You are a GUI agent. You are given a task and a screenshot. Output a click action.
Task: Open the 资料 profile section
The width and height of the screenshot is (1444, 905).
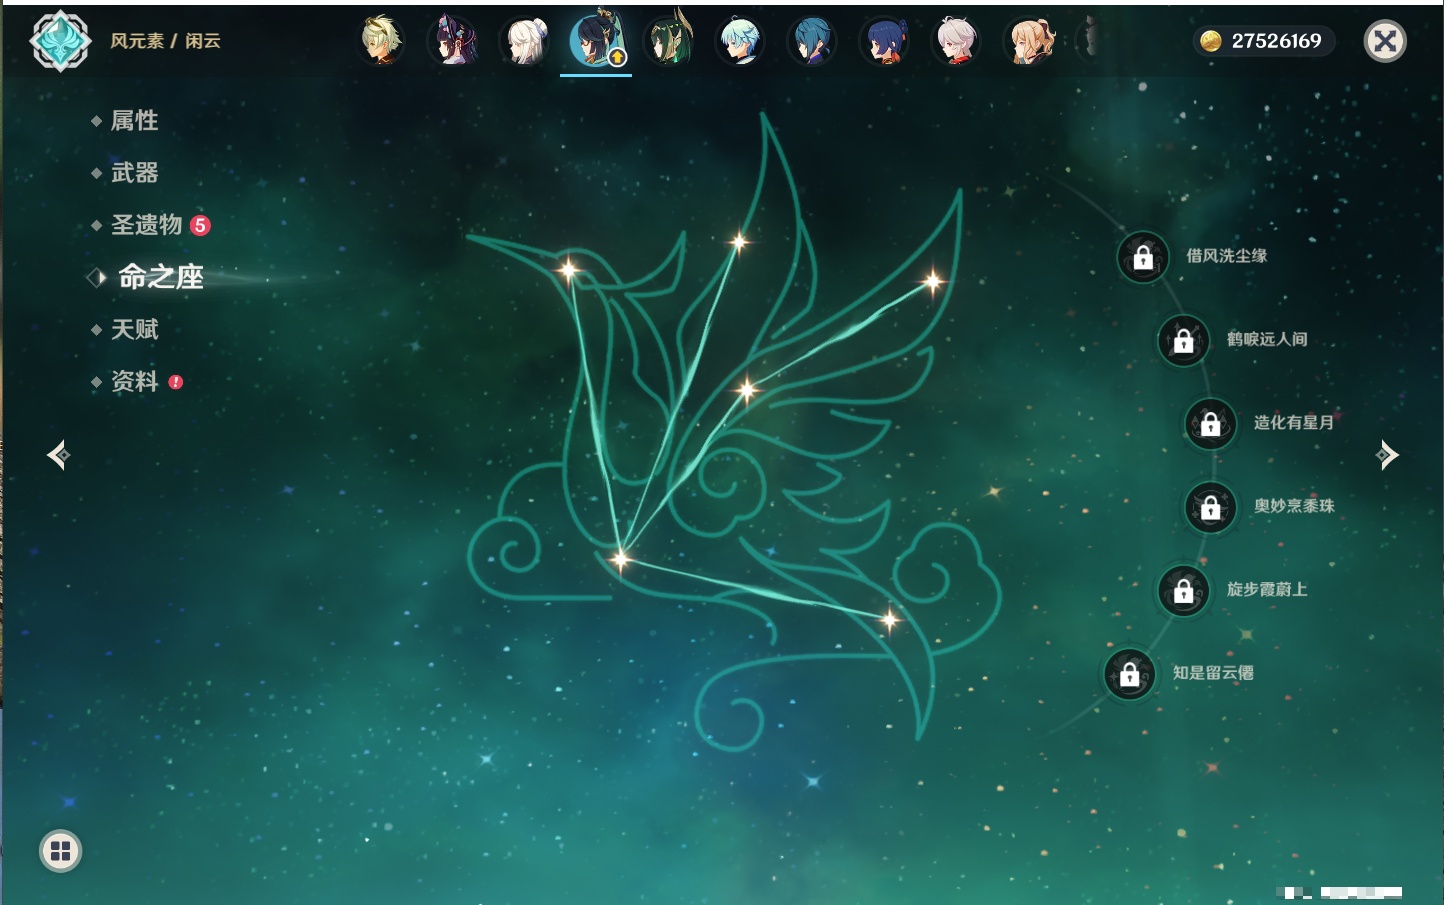134,381
